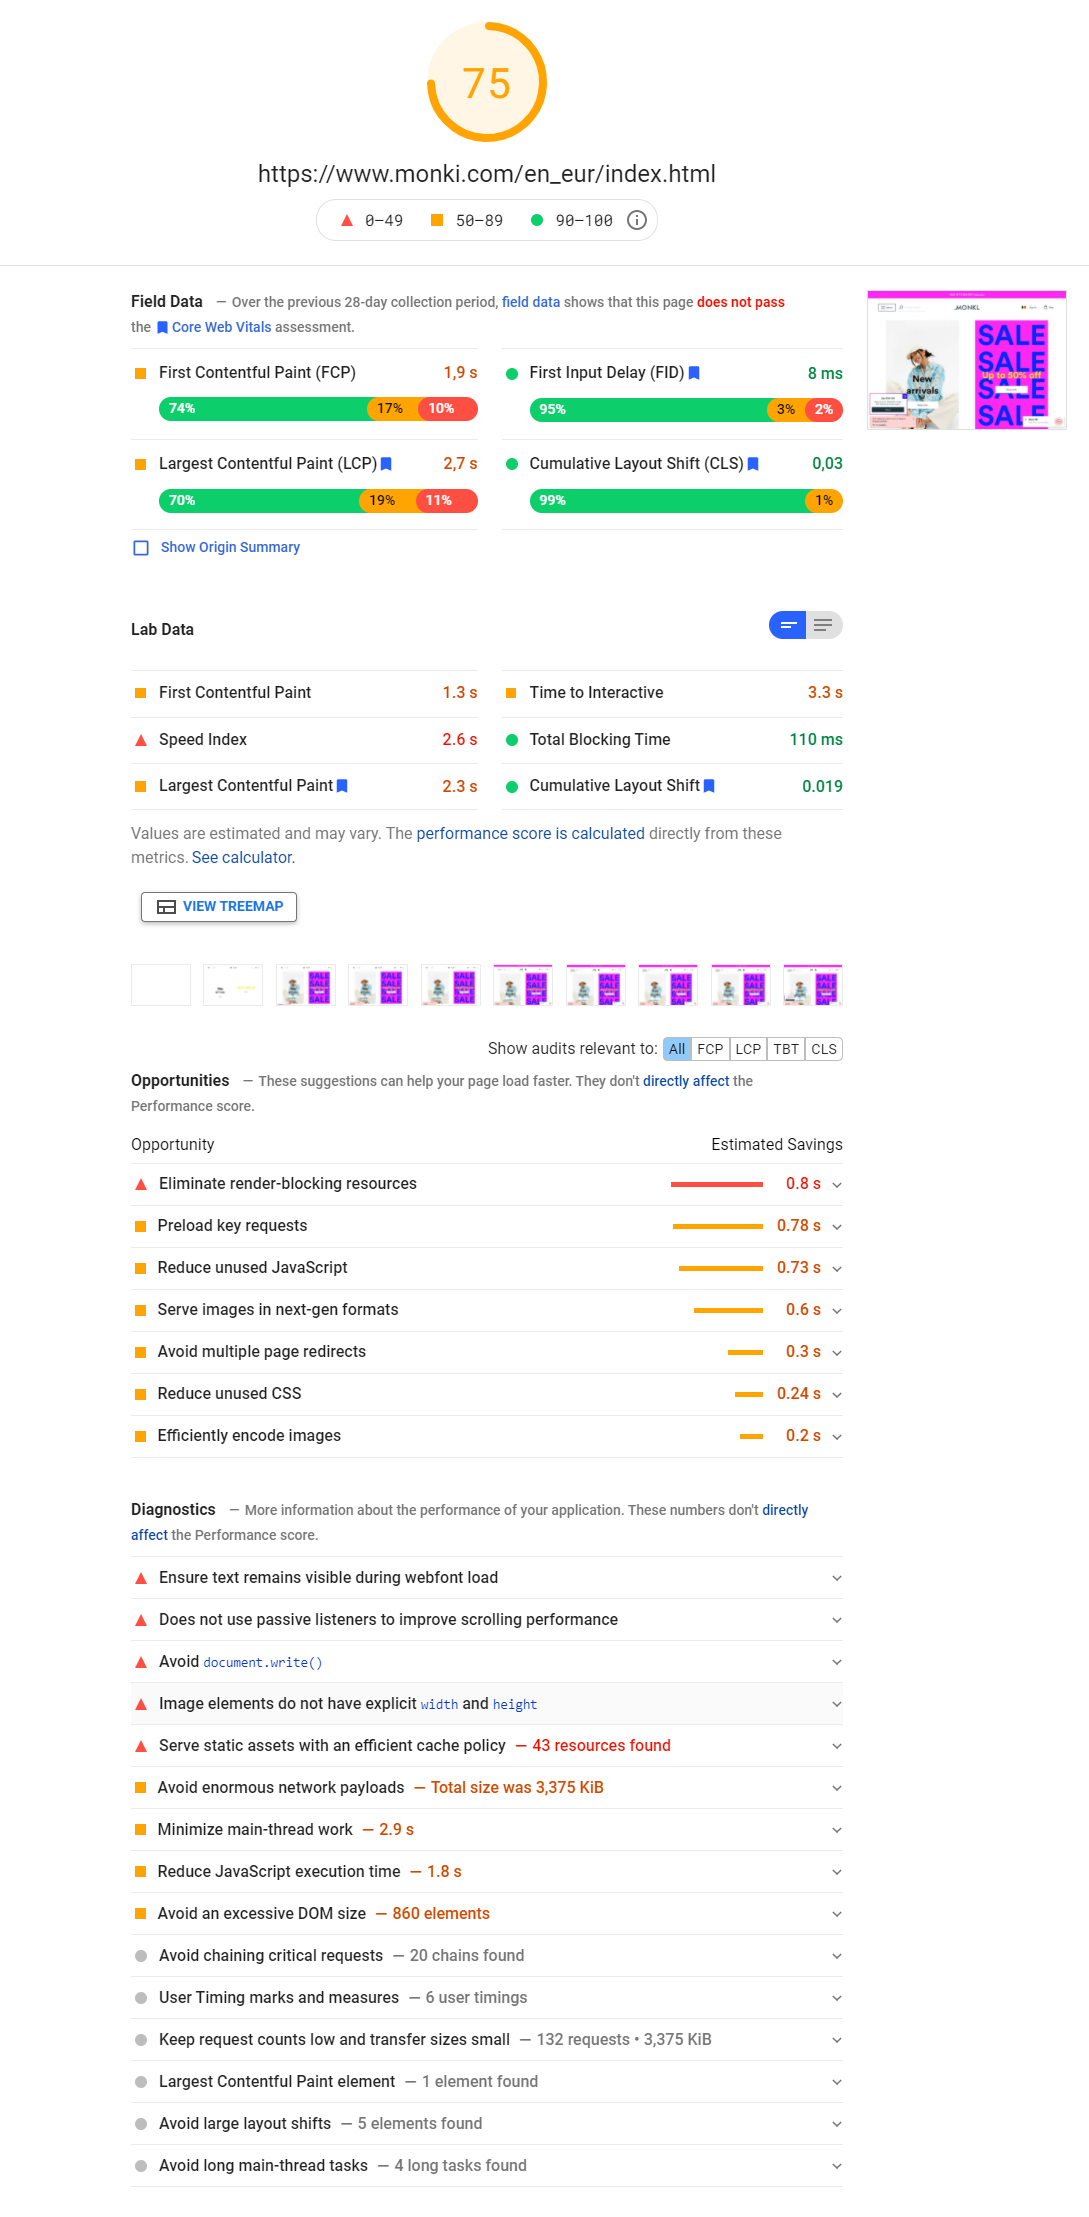
Task: Open the field data link
Action: (531, 302)
